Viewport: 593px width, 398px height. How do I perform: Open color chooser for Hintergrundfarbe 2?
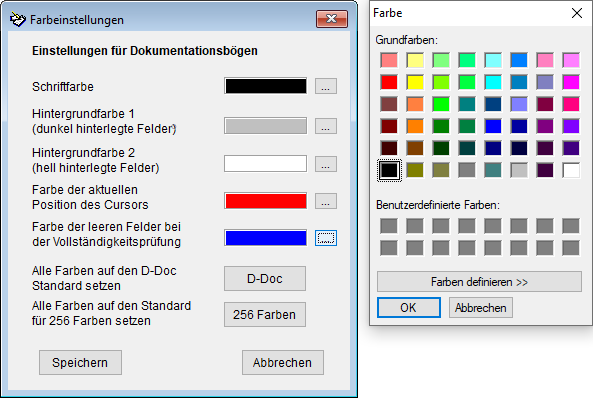click(x=326, y=164)
